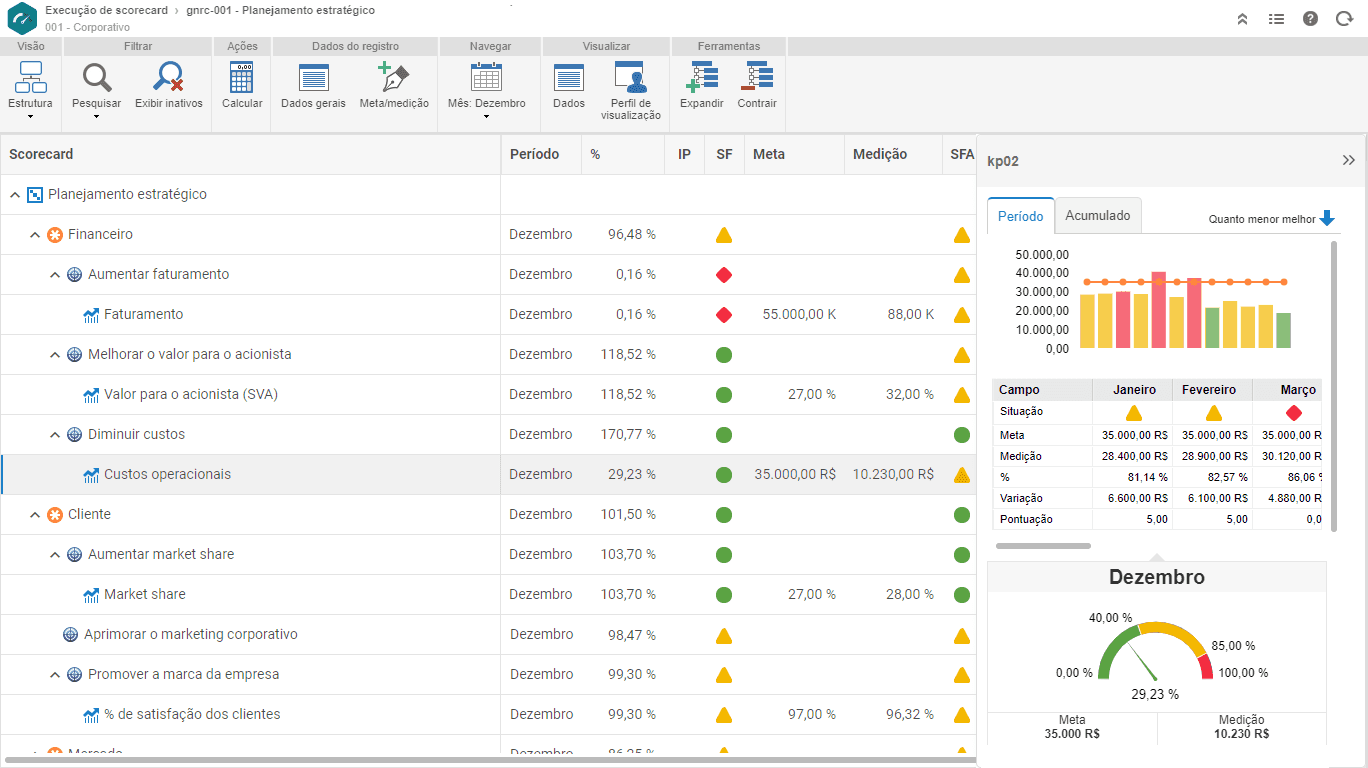Click the blue down arrow 'Quanto menor melhor'

[x=1327, y=218]
